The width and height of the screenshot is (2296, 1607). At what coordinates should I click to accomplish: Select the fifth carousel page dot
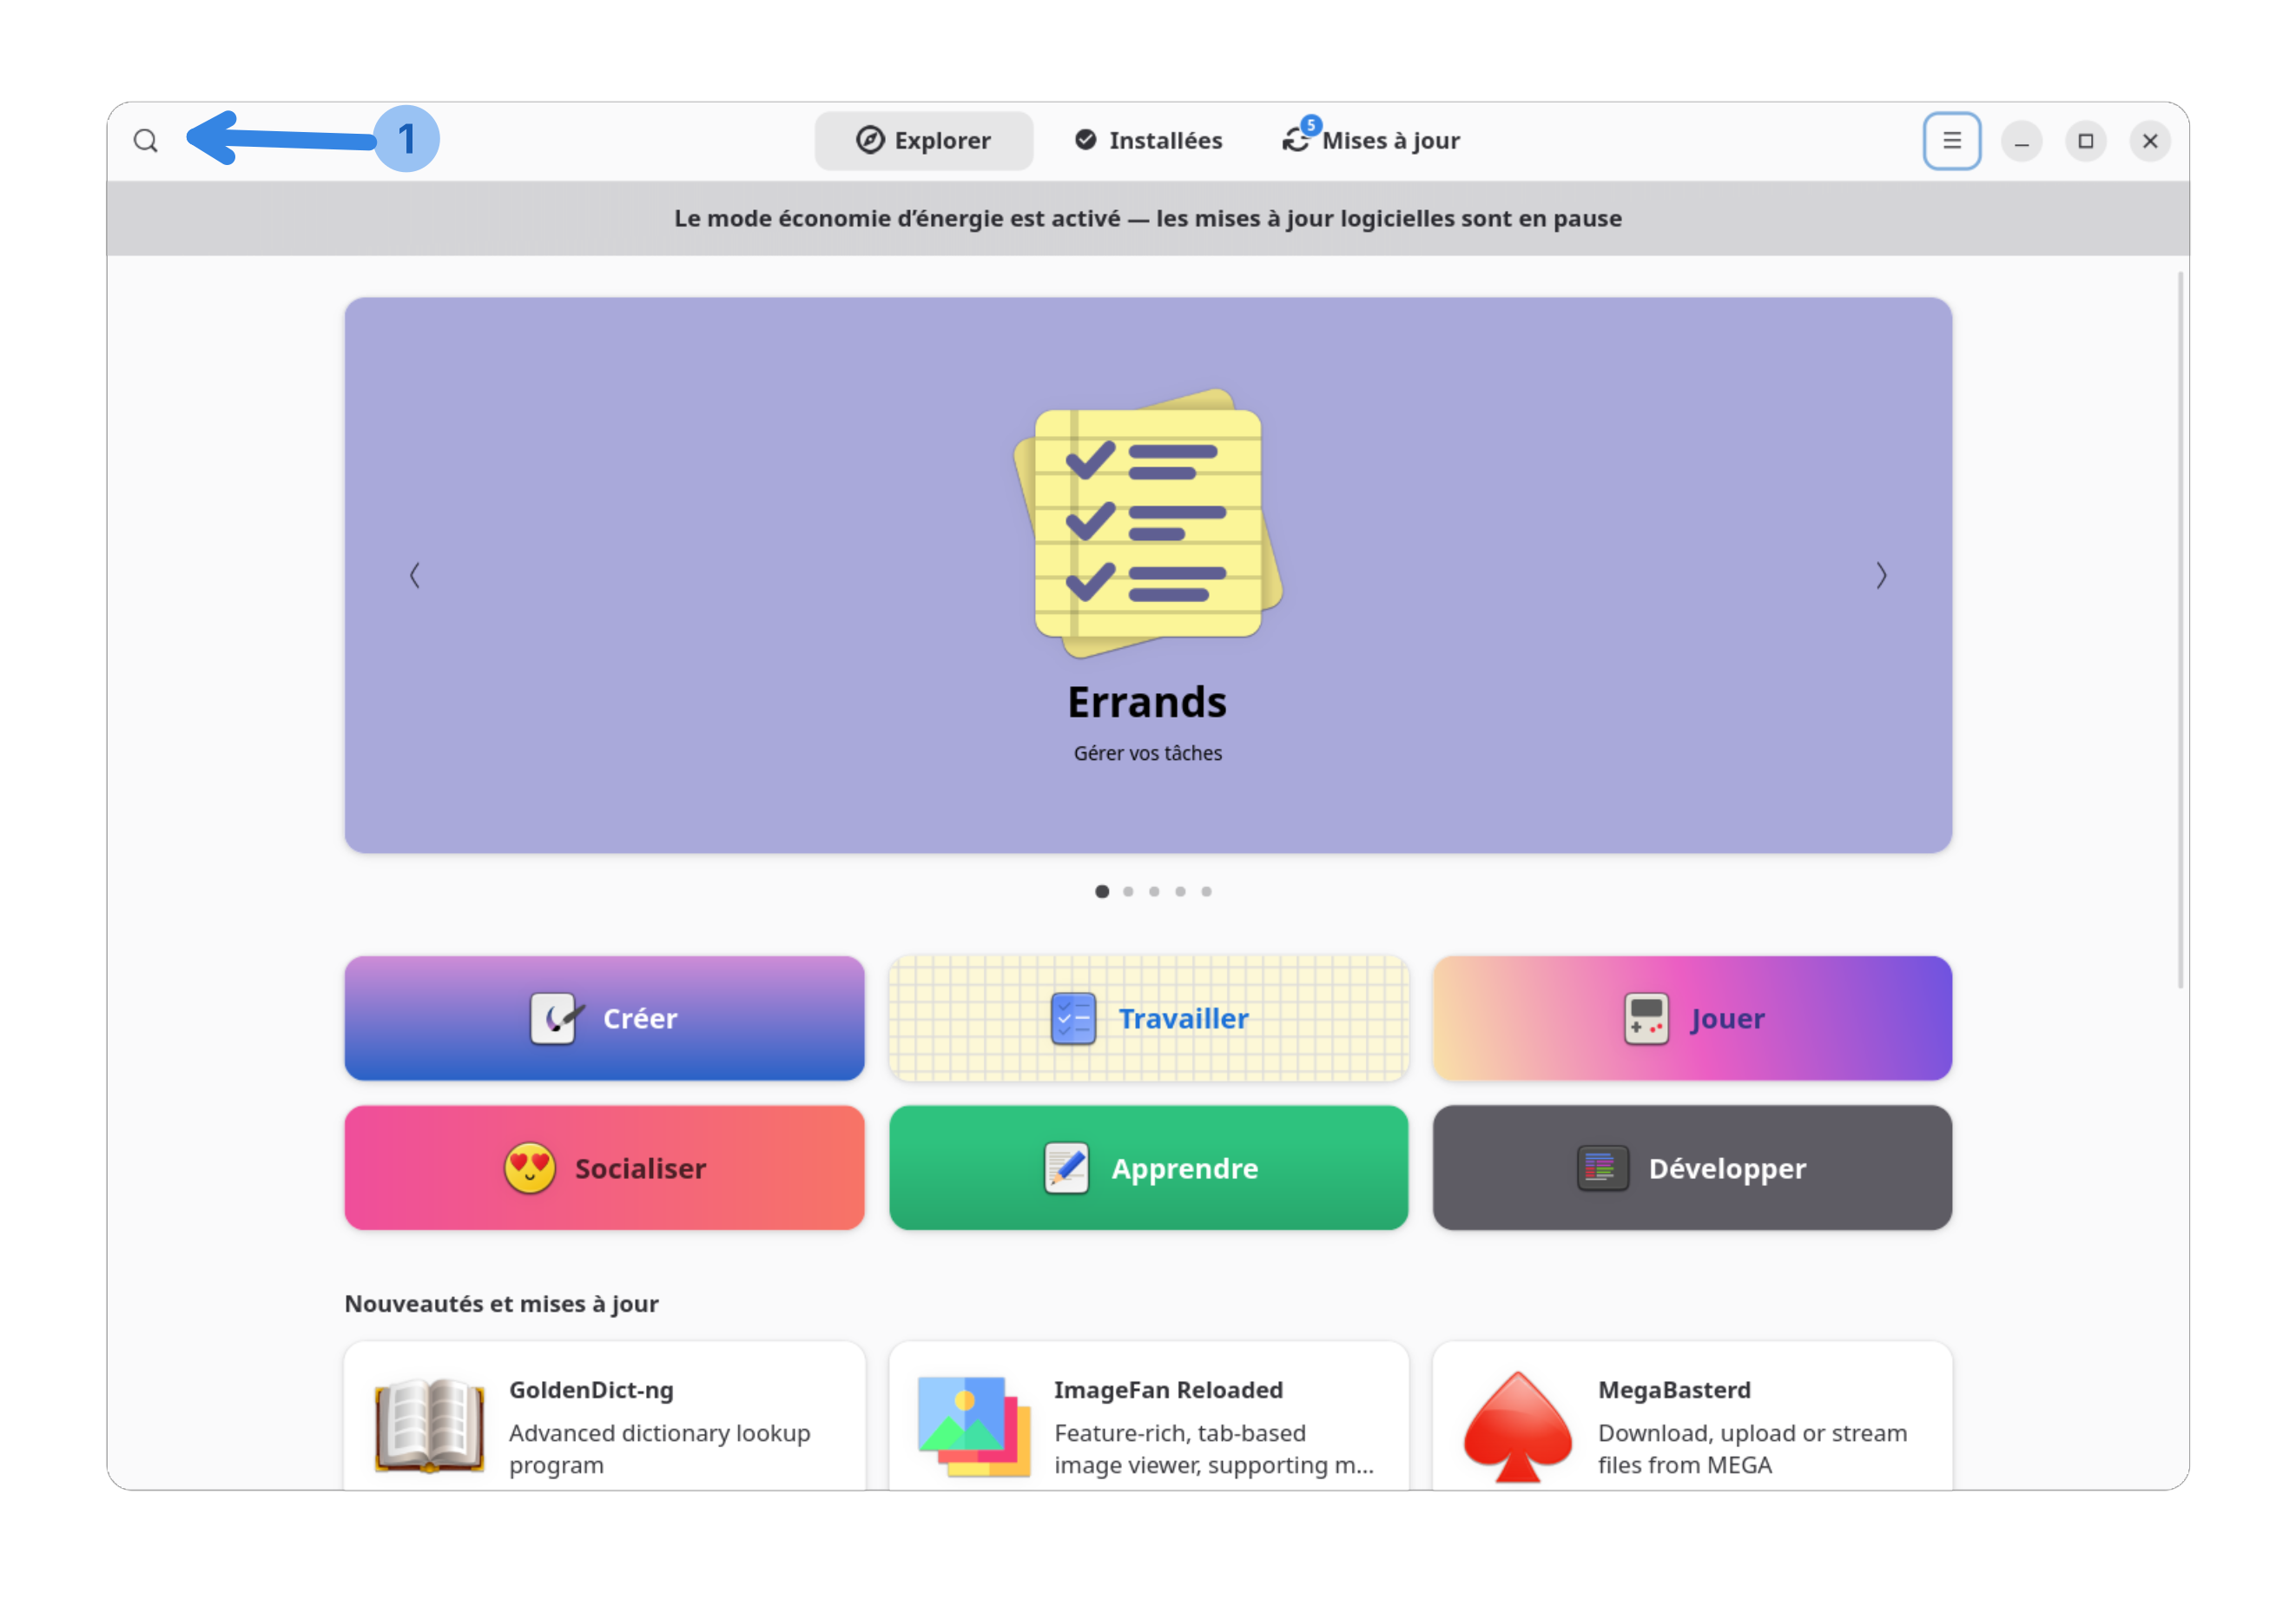pos(1206,891)
